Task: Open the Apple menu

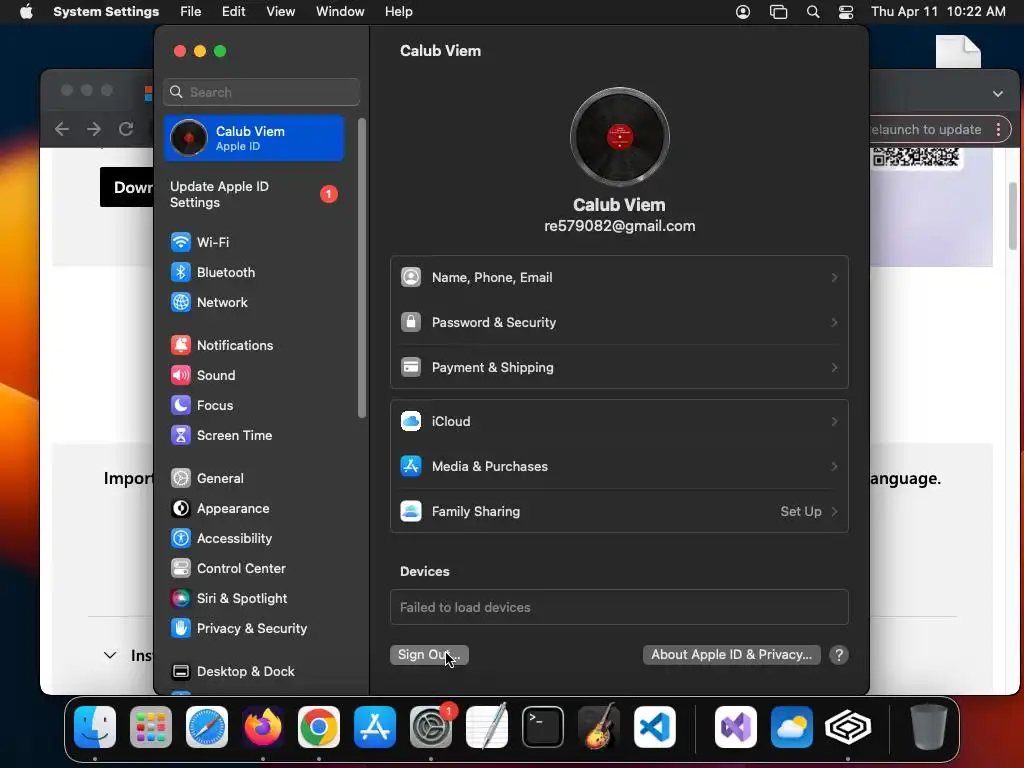Action: pos(26,12)
